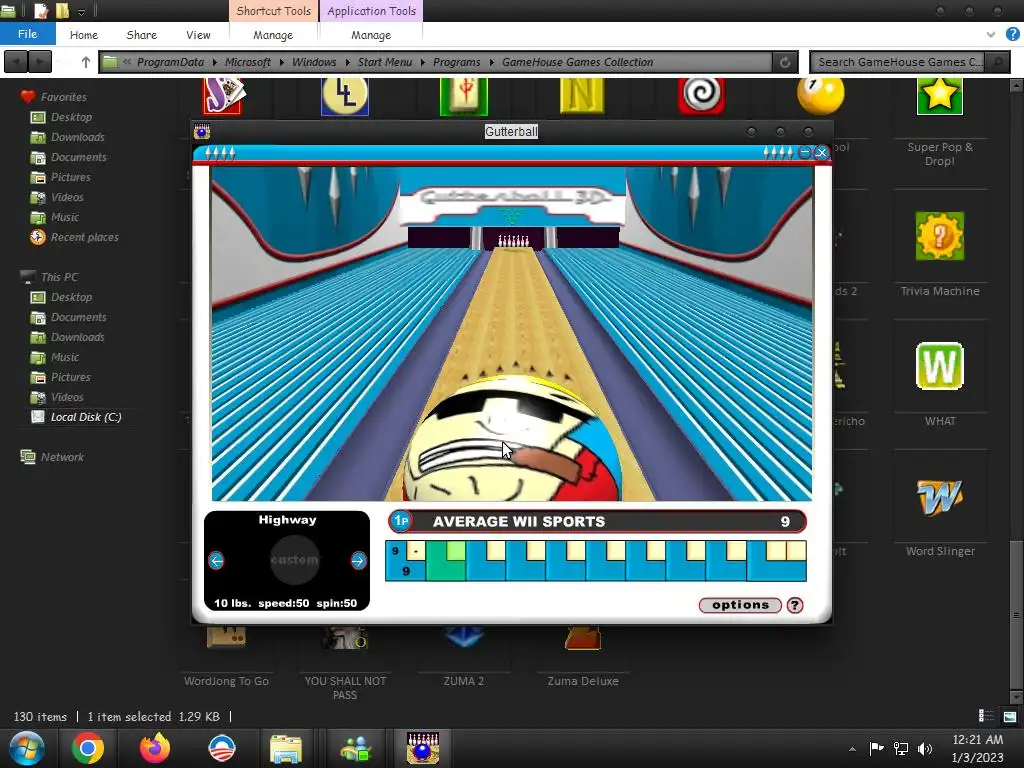Select Local Disk (C:) drive
This screenshot has height=768, width=1024.
pyautogui.click(x=86, y=417)
